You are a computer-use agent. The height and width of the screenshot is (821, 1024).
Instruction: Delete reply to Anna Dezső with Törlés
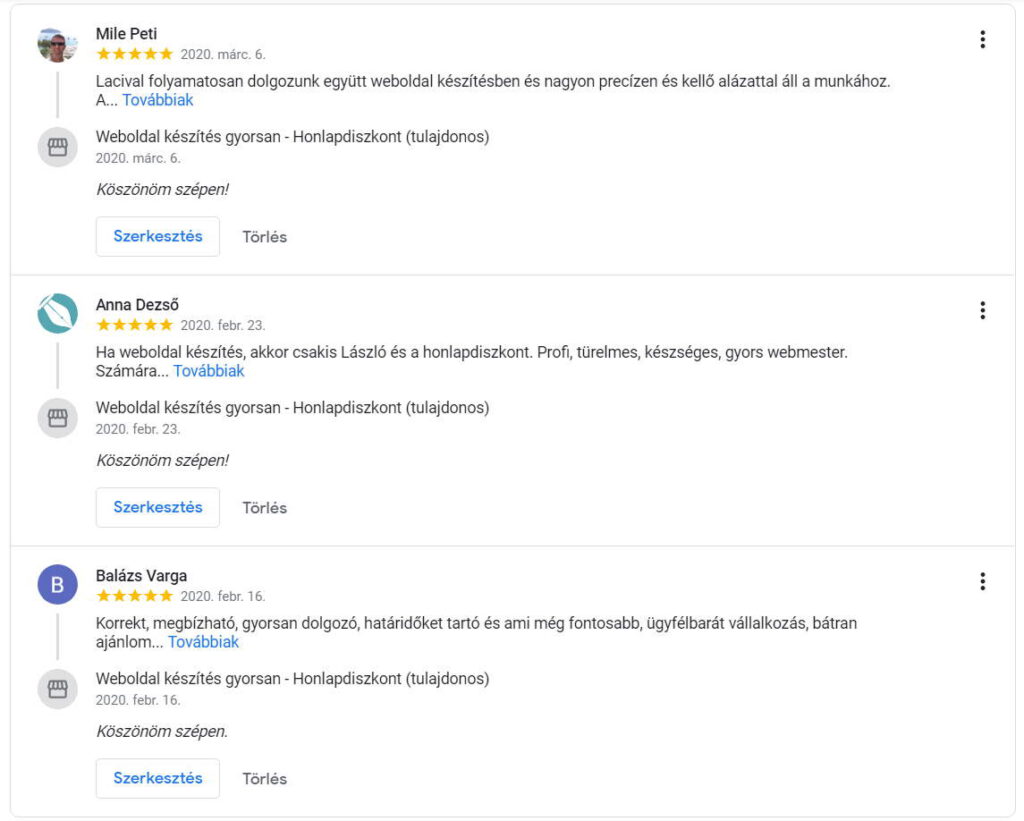coord(264,508)
